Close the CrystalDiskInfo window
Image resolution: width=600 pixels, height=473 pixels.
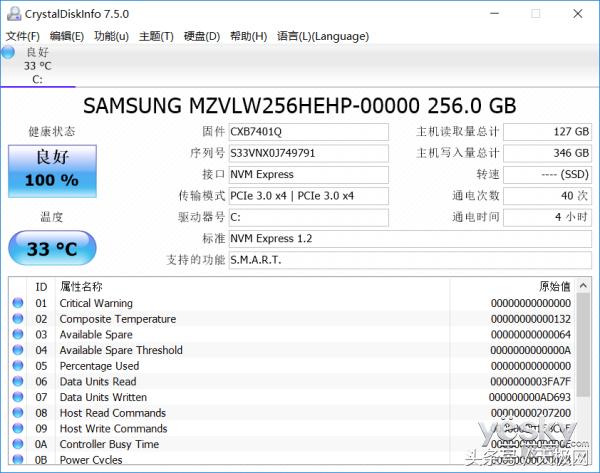pos(578,14)
